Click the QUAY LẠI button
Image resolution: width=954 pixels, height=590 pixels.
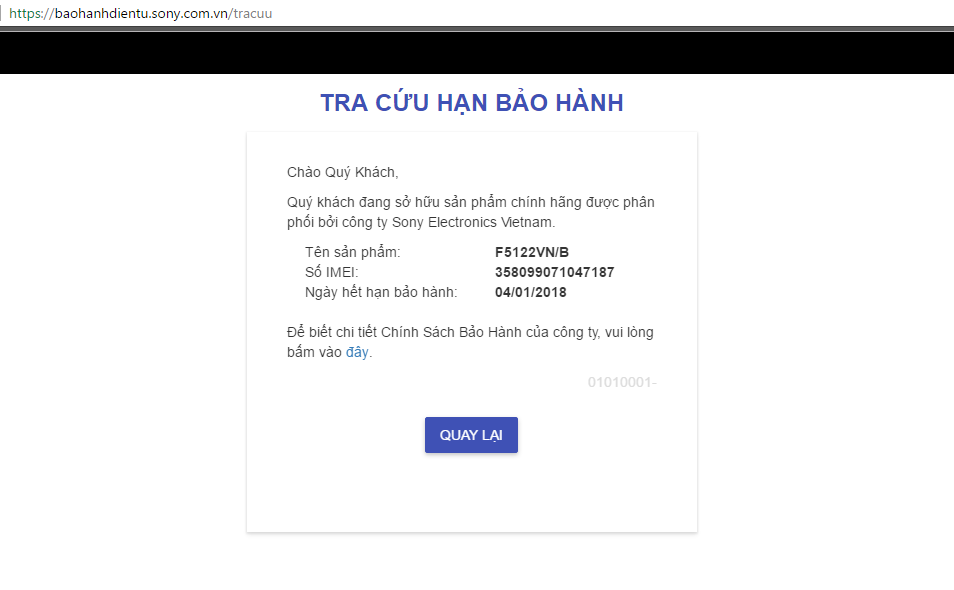[471, 435]
